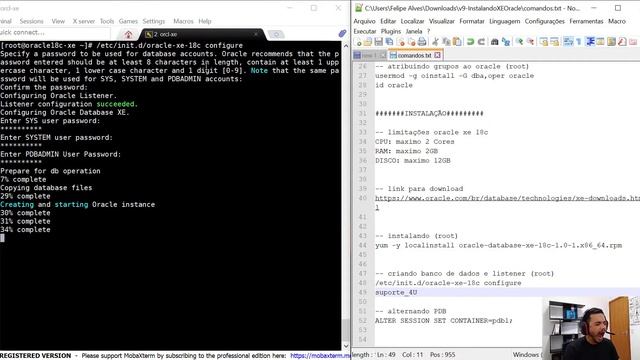Open the Plugins menu
The width and height of the screenshot is (640, 360).
point(391,31)
